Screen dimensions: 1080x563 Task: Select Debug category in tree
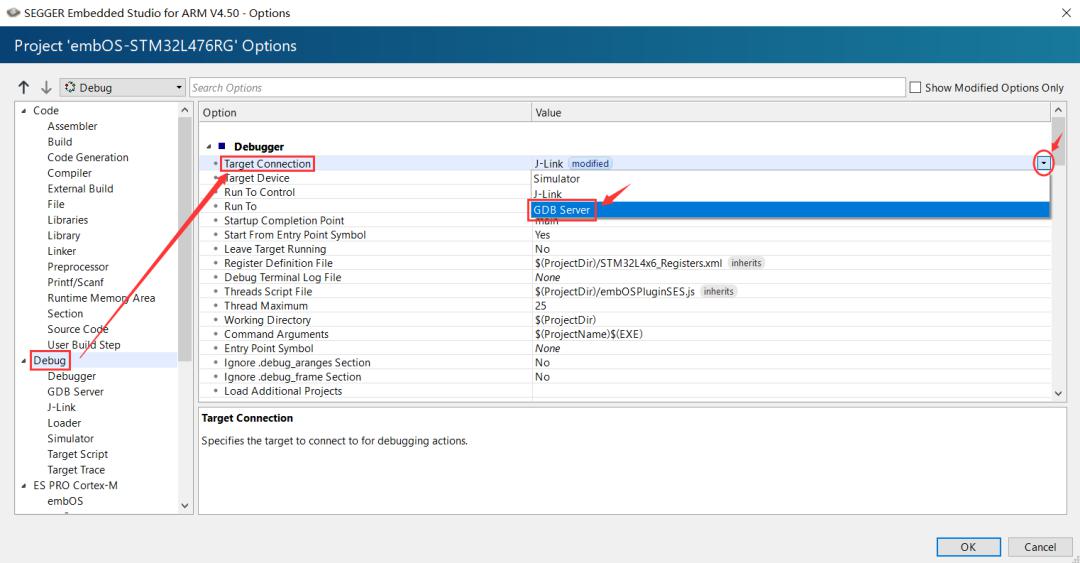point(50,360)
